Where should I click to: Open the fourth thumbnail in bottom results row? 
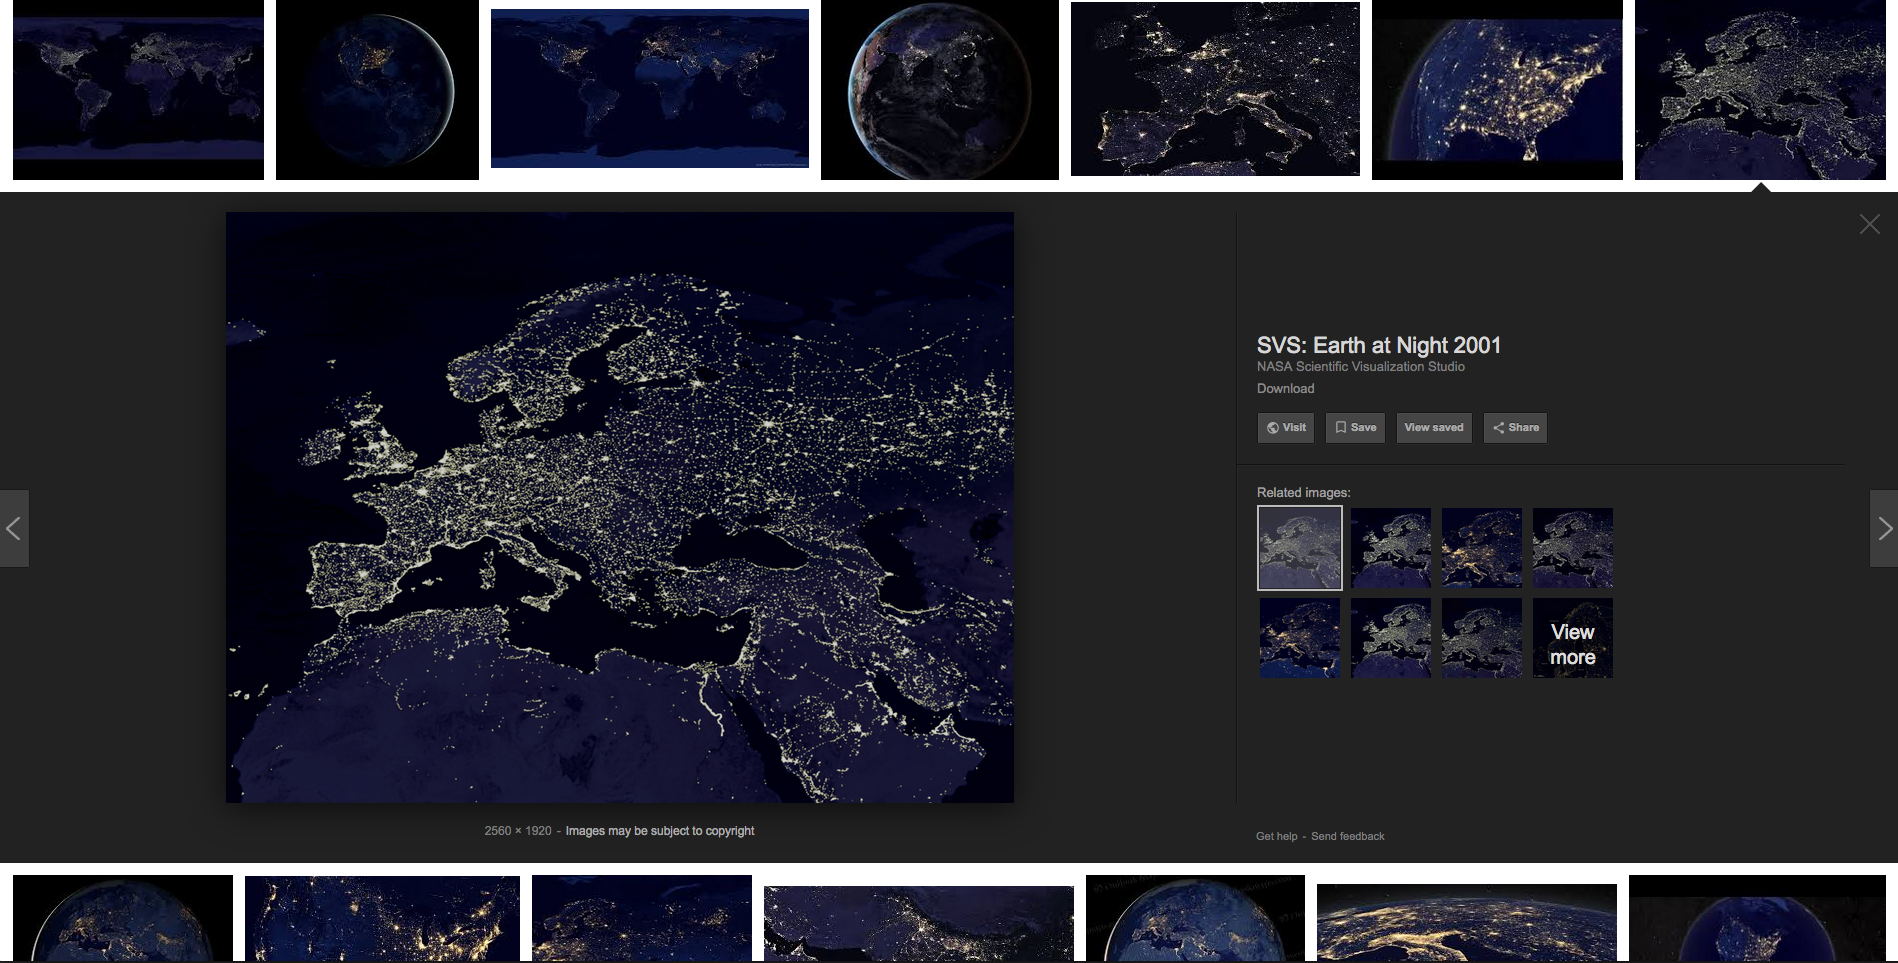pyautogui.click(x=919, y=924)
